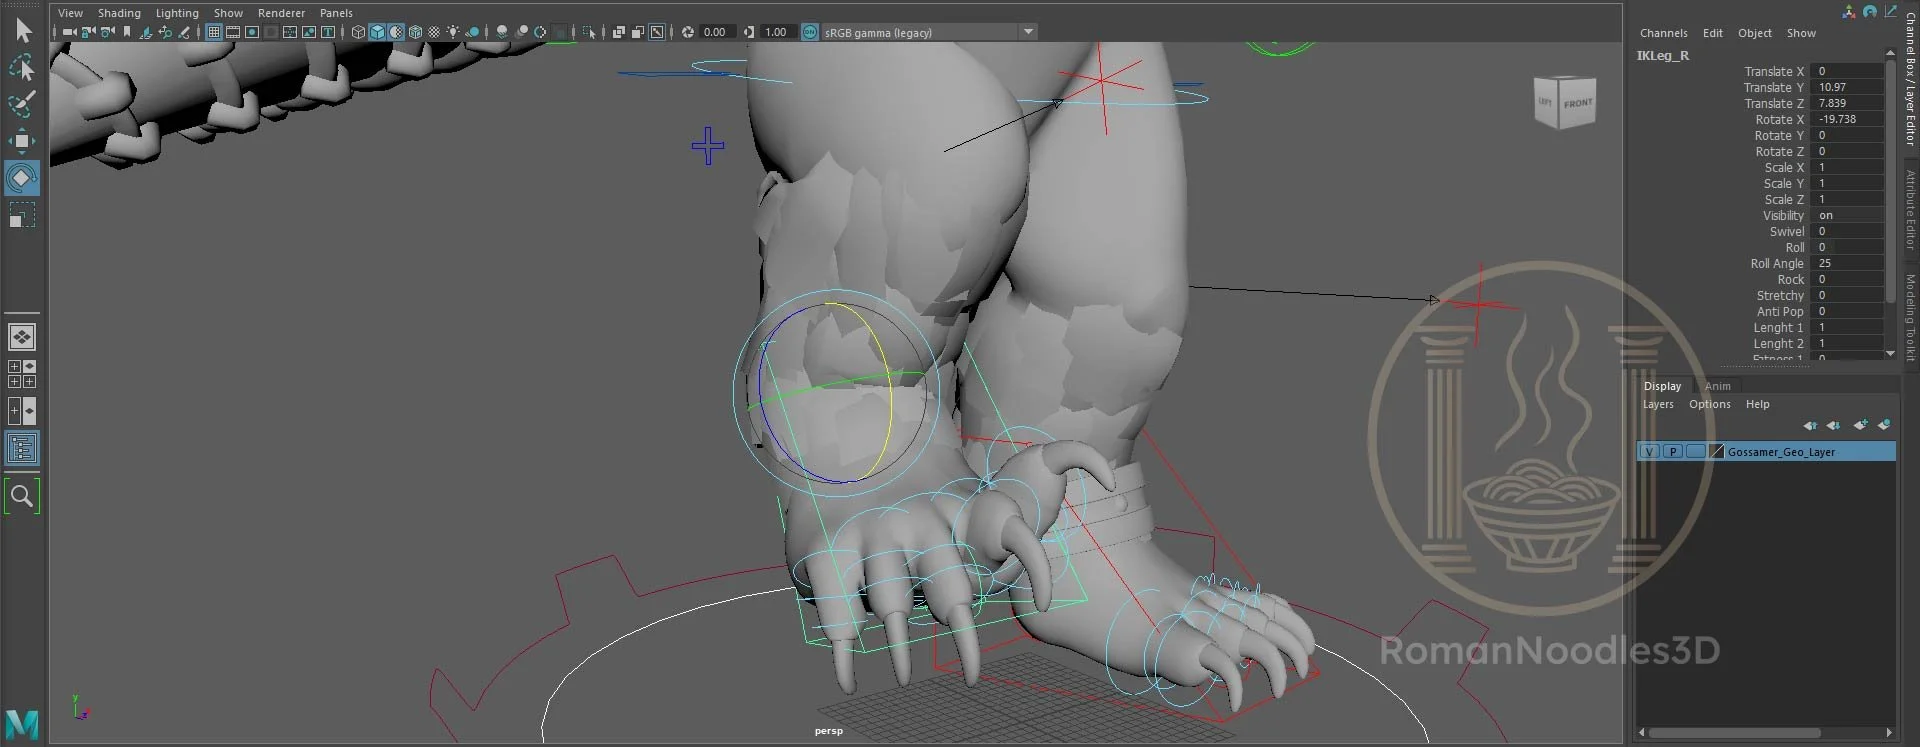1920x747 pixels.
Task: Pick the Scale tool
Action: click(22, 215)
